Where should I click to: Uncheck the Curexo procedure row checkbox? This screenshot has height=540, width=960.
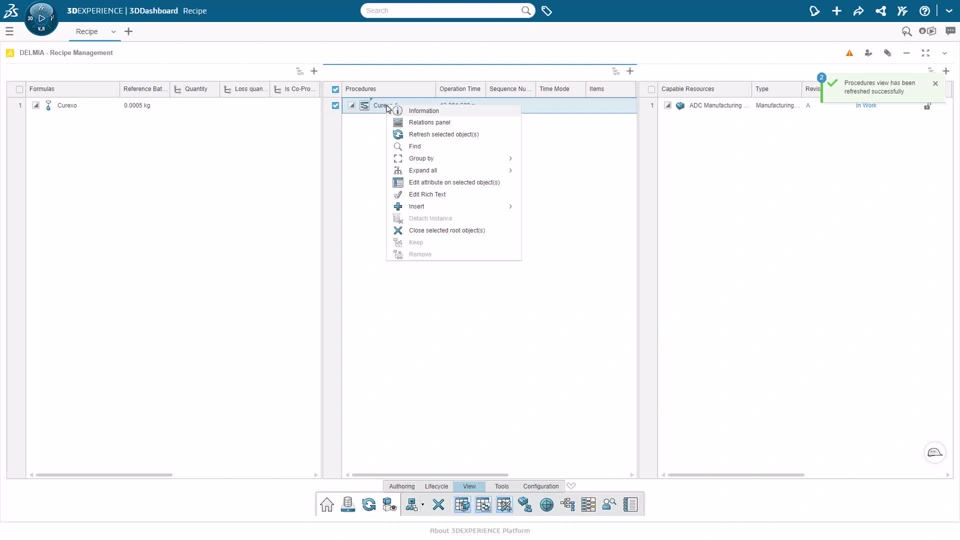coord(336,105)
